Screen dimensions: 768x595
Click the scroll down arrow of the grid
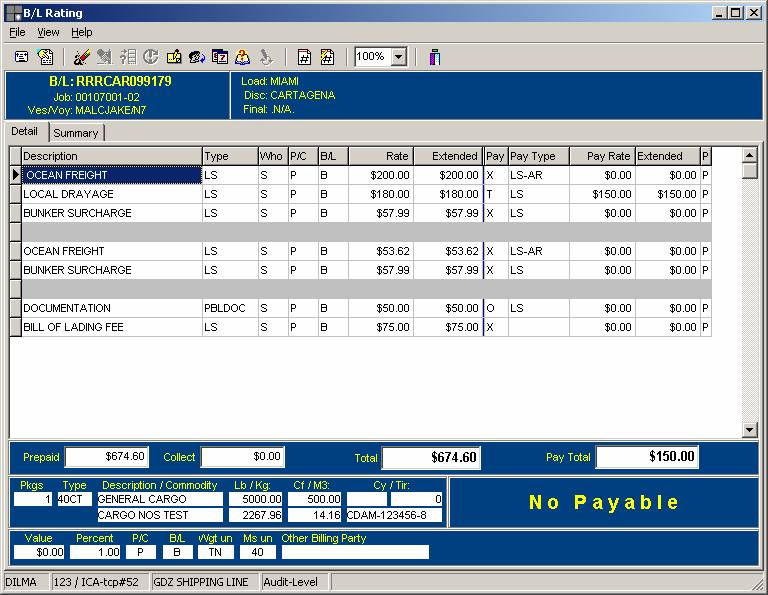coord(750,430)
